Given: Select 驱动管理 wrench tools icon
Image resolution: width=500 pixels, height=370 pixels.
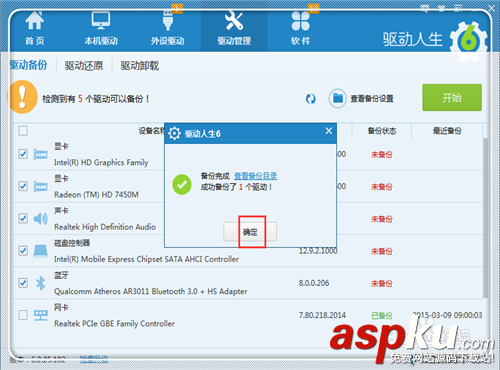Looking at the screenshot, I should click(234, 21).
